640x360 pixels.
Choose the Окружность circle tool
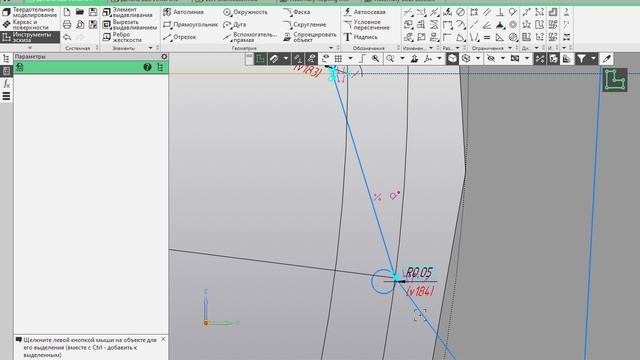click(245, 12)
